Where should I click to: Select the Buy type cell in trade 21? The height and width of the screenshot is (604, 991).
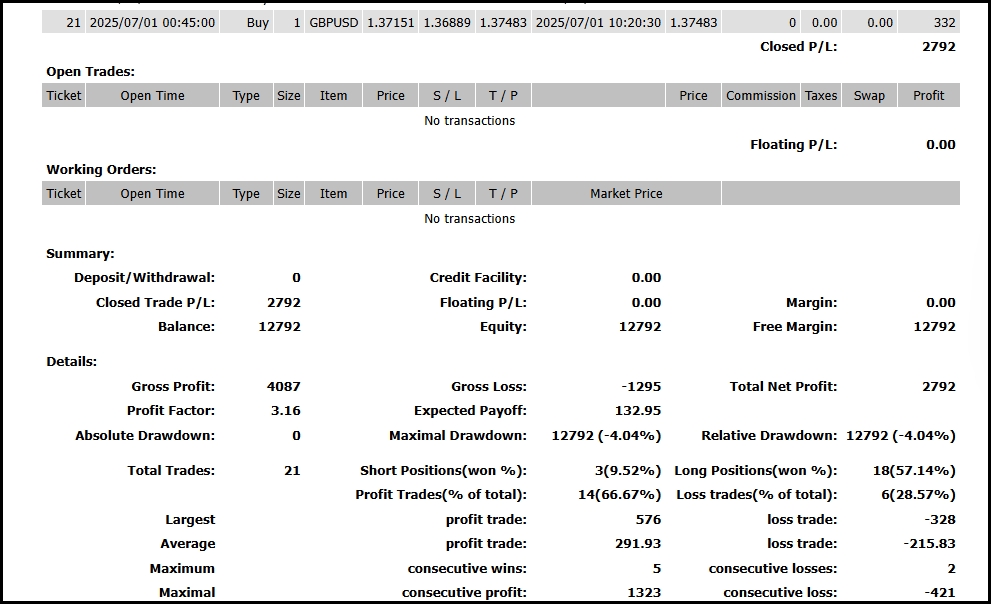pos(257,22)
